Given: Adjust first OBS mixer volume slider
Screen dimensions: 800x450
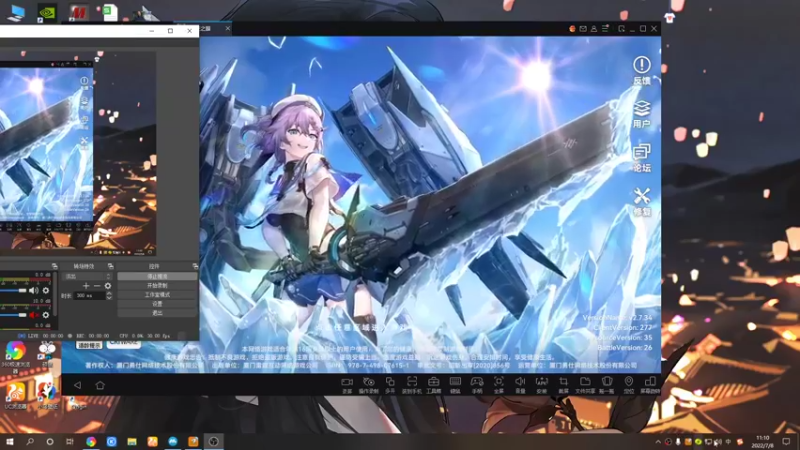Looking at the screenshot, I should pyautogui.click(x=13, y=290).
